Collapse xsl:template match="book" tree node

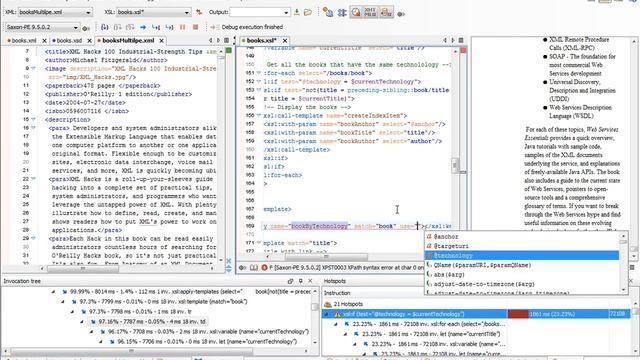click(63, 302)
